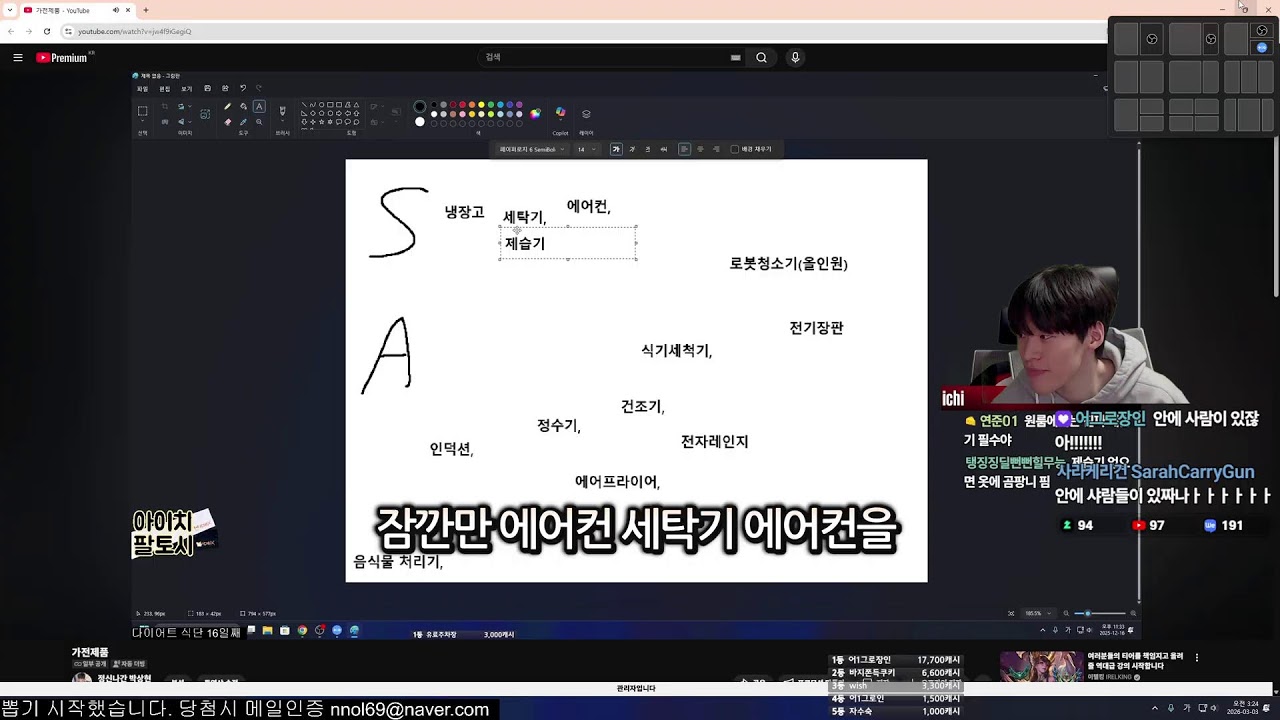Open the YouTube hamburger guide menu
This screenshot has width=1280, height=720.
pyautogui.click(x=17, y=58)
